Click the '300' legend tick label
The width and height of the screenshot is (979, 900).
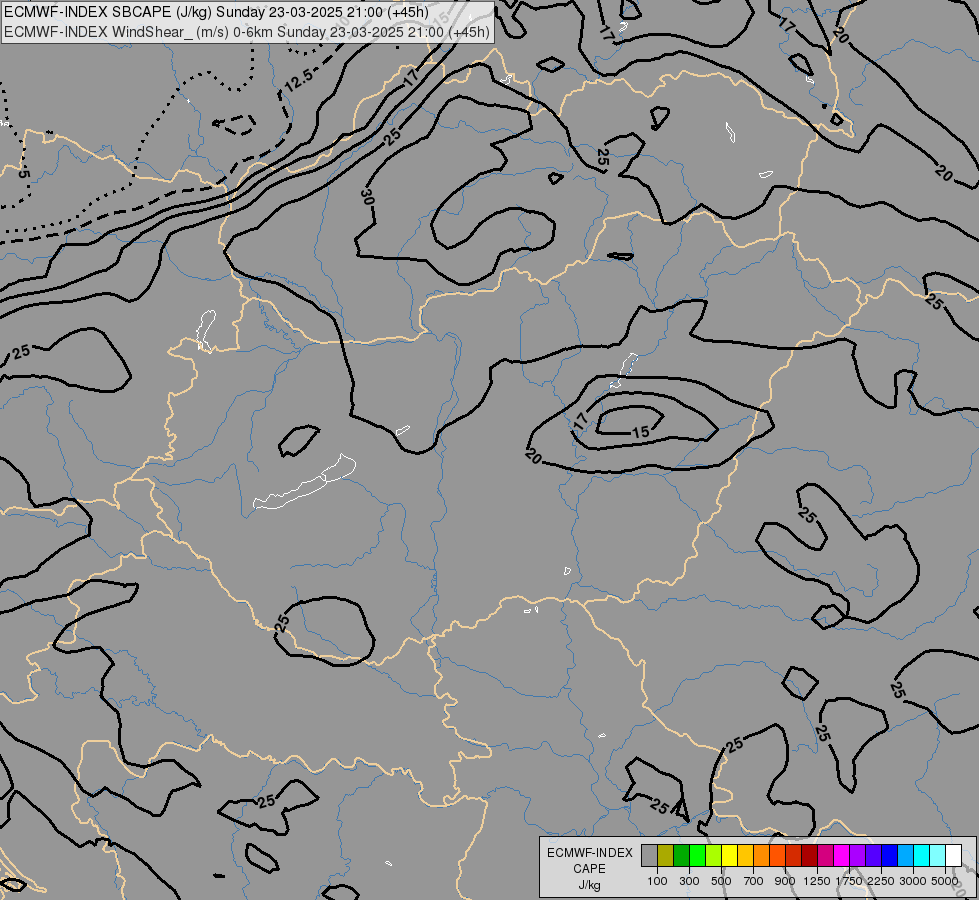tap(689, 881)
